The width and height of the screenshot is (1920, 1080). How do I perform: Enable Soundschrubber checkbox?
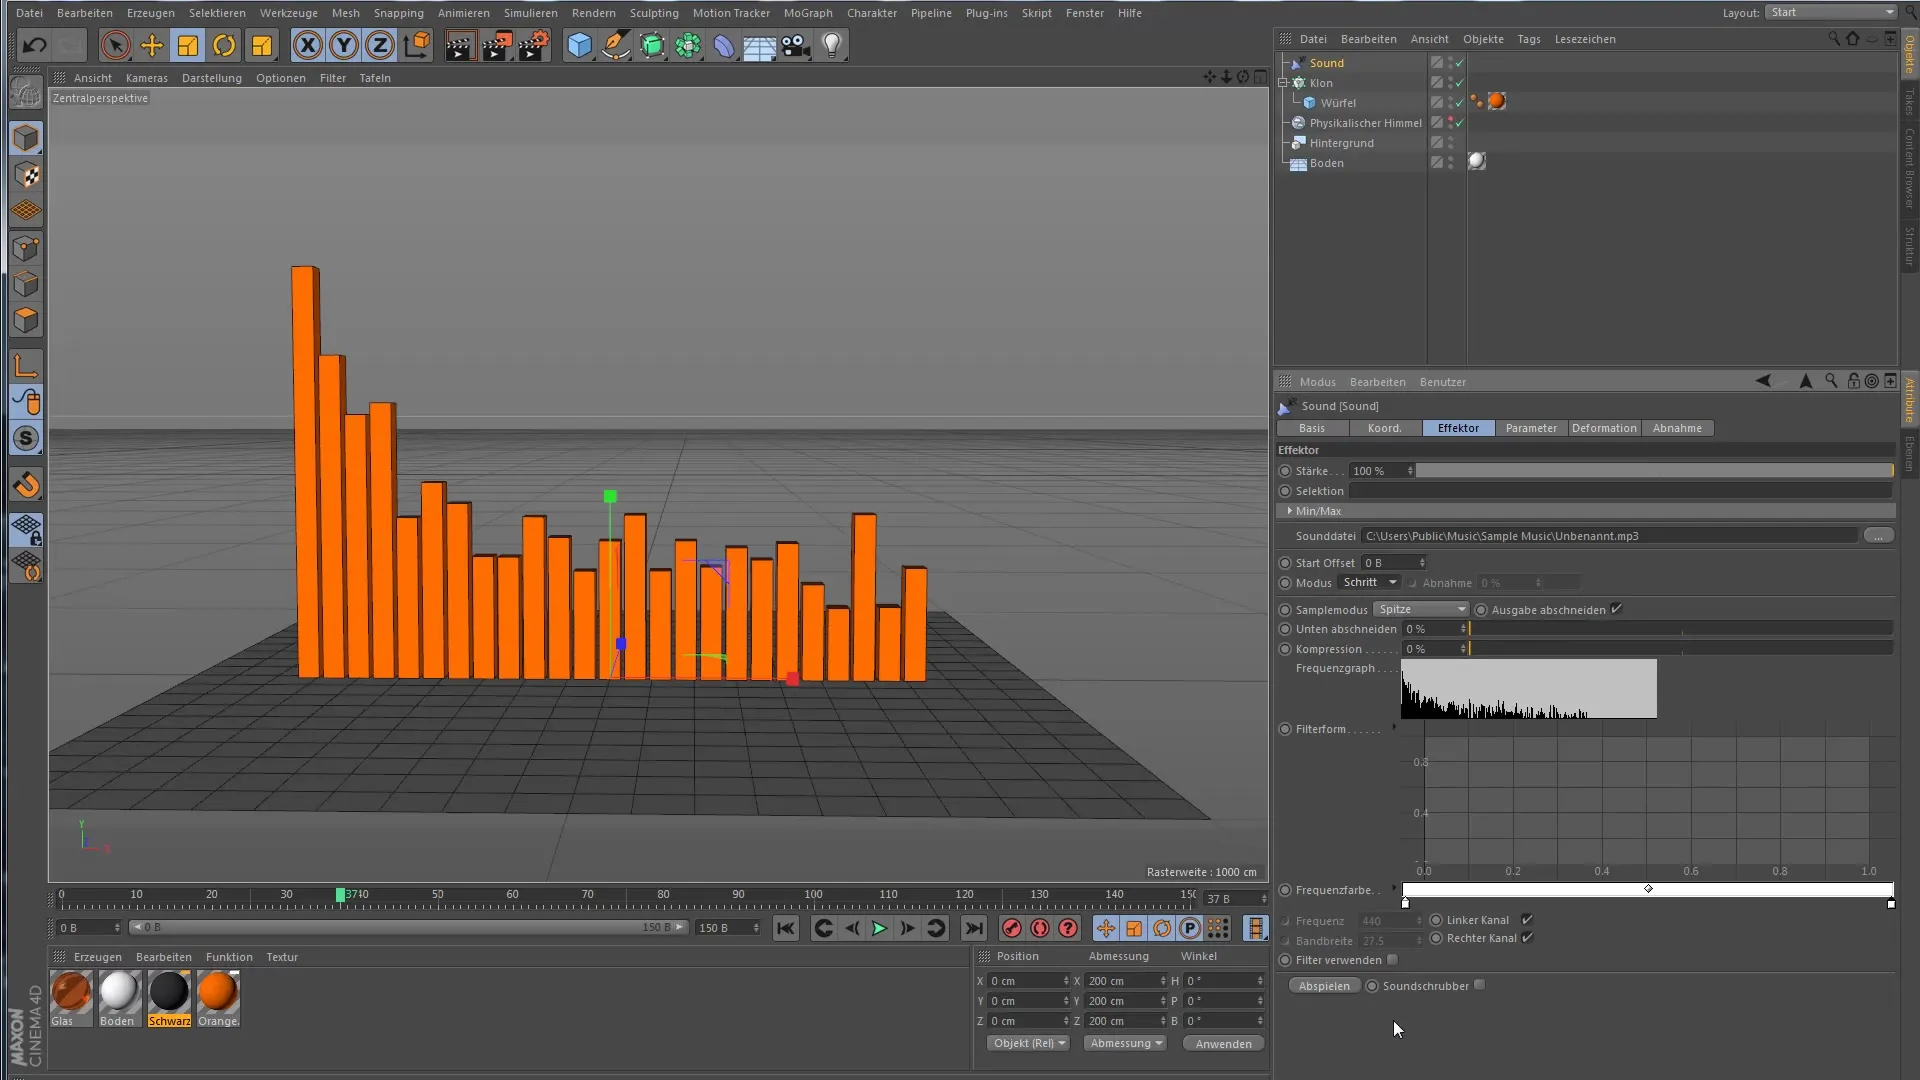point(1480,986)
